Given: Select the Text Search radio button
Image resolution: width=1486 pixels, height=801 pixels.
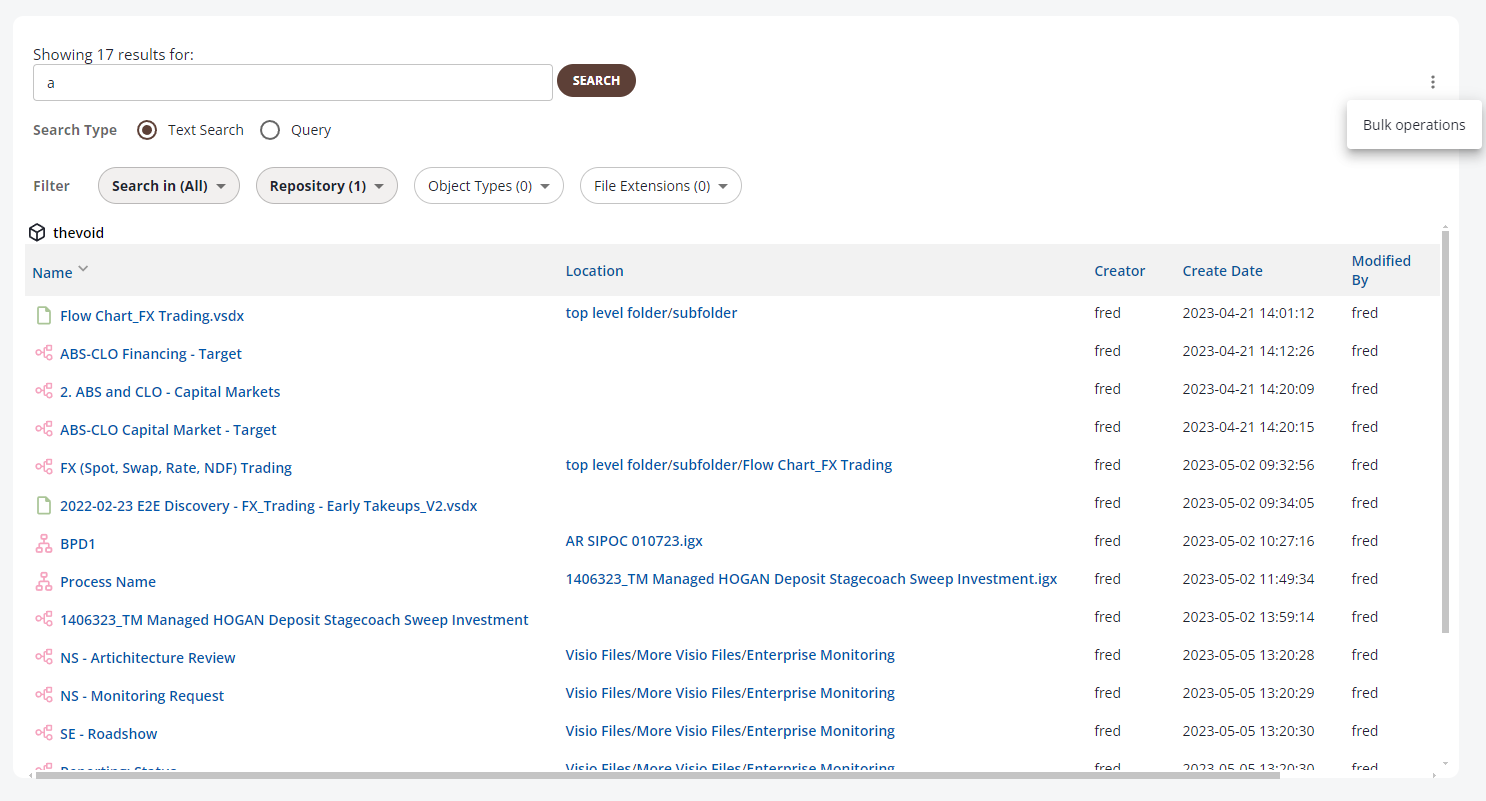Looking at the screenshot, I should (x=147, y=130).
